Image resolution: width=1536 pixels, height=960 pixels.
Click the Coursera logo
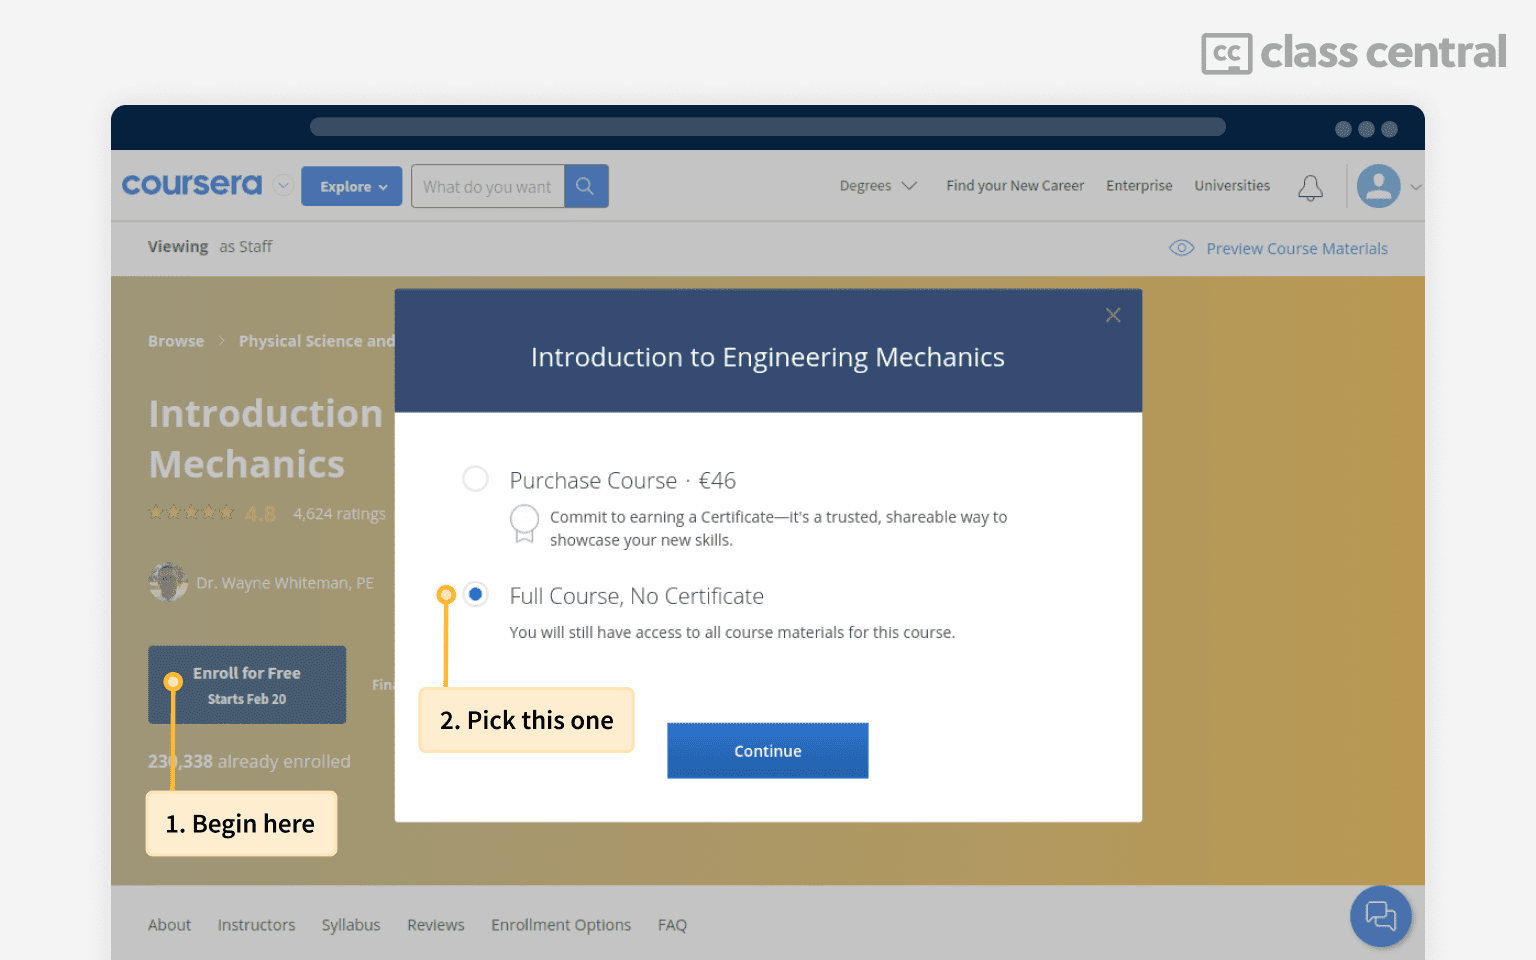[x=192, y=186]
